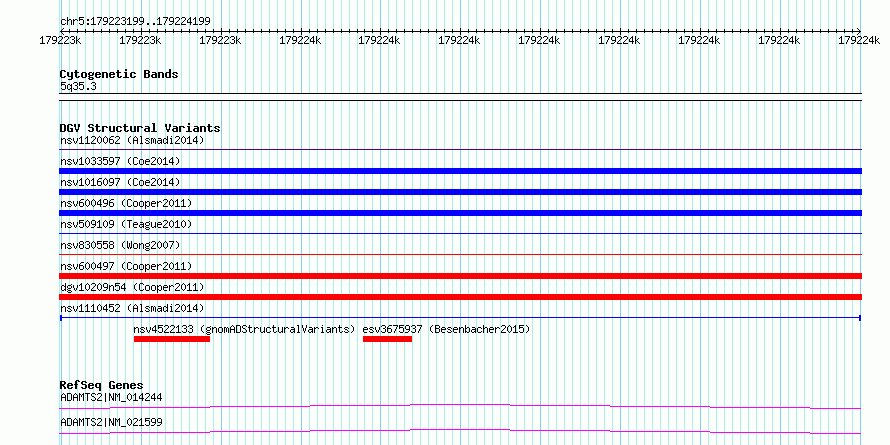890x445 pixels.
Task: Click the 5q35.3 cytogenetic band bar
Action: point(460,97)
